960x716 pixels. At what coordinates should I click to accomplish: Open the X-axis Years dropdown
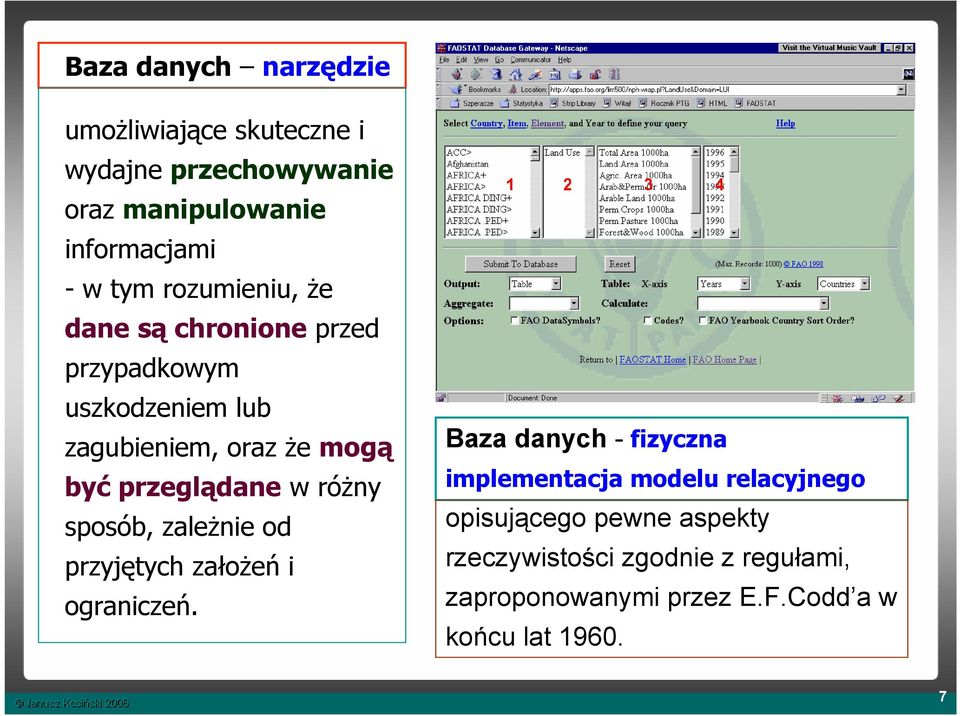point(724,284)
